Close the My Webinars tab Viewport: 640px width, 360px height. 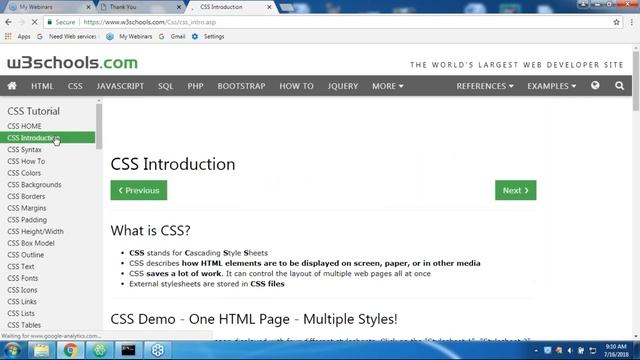click(88, 7)
